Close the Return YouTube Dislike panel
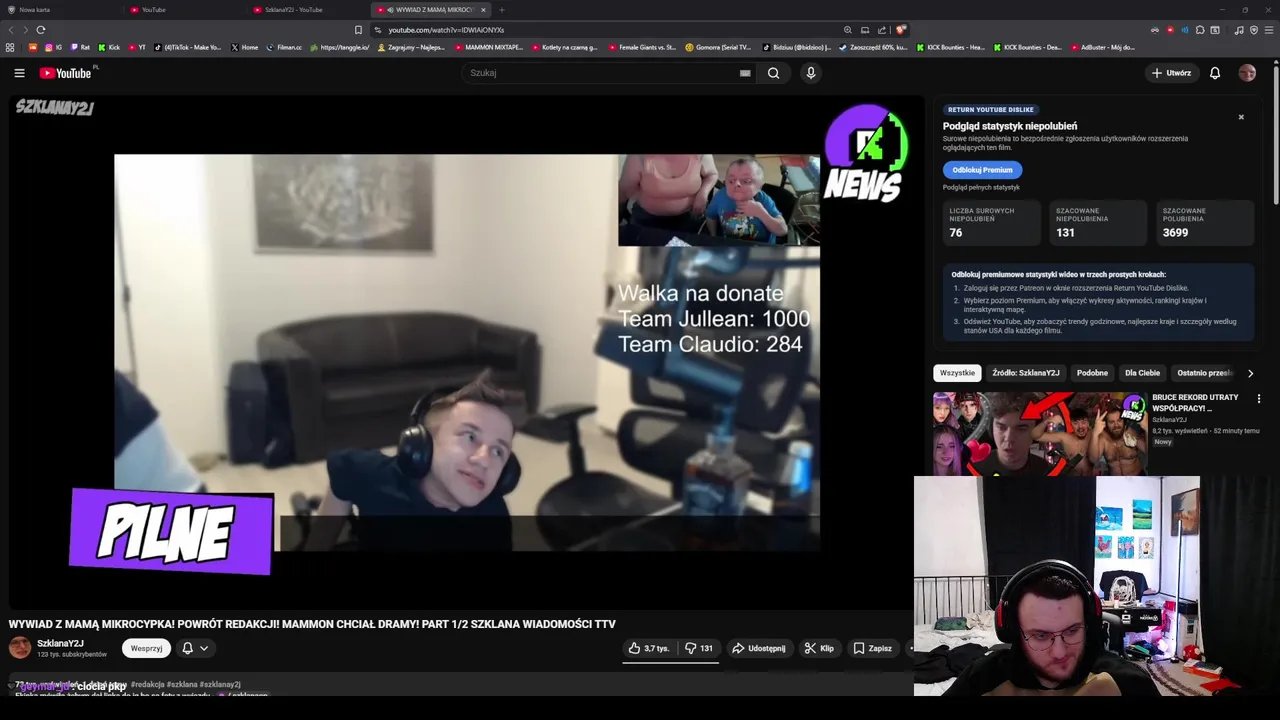 coord(1241,117)
